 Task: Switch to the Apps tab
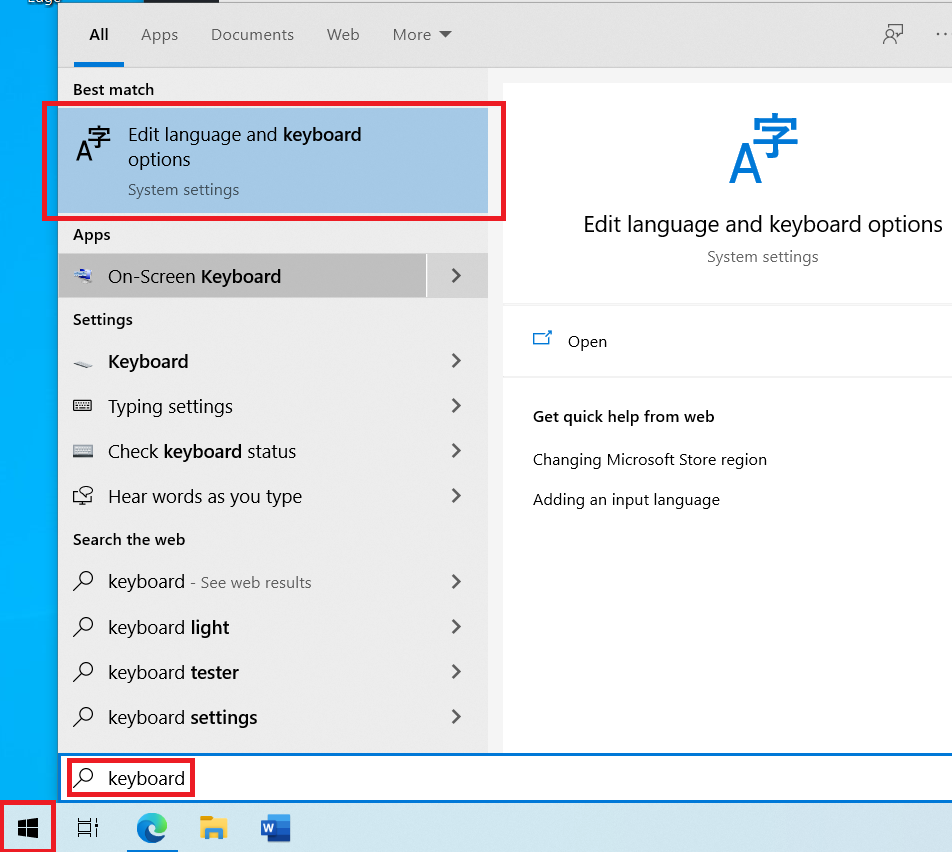click(159, 34)
